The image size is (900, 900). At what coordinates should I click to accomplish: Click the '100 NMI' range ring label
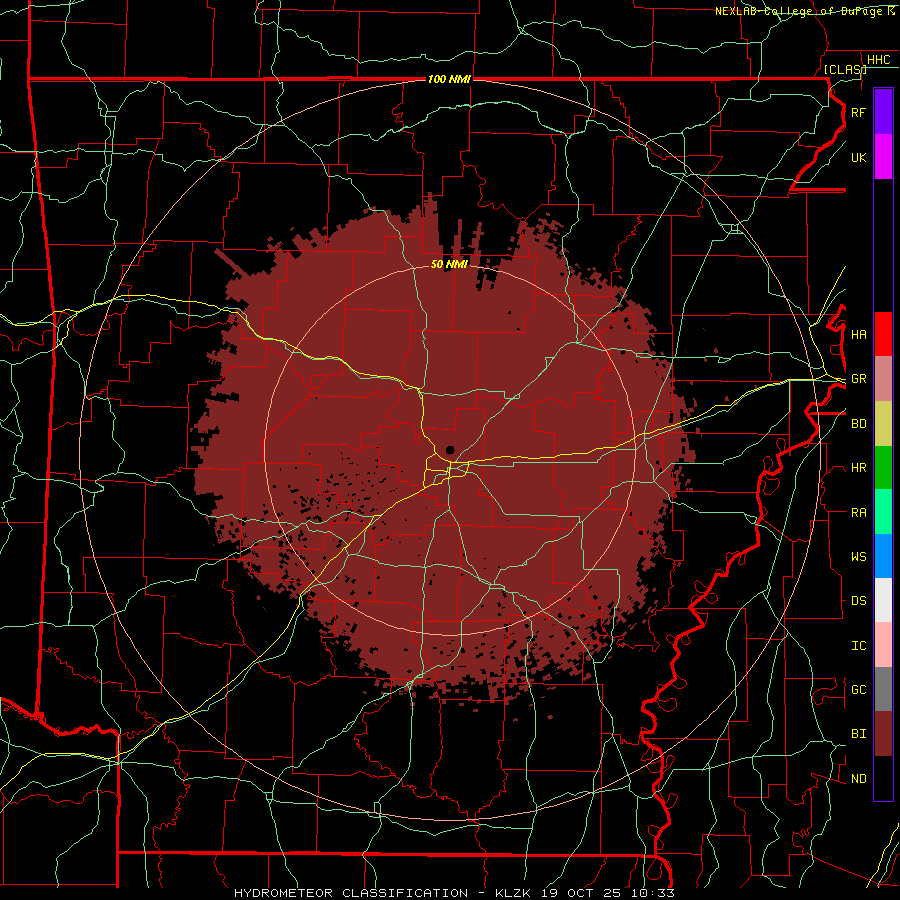point(449,79)
